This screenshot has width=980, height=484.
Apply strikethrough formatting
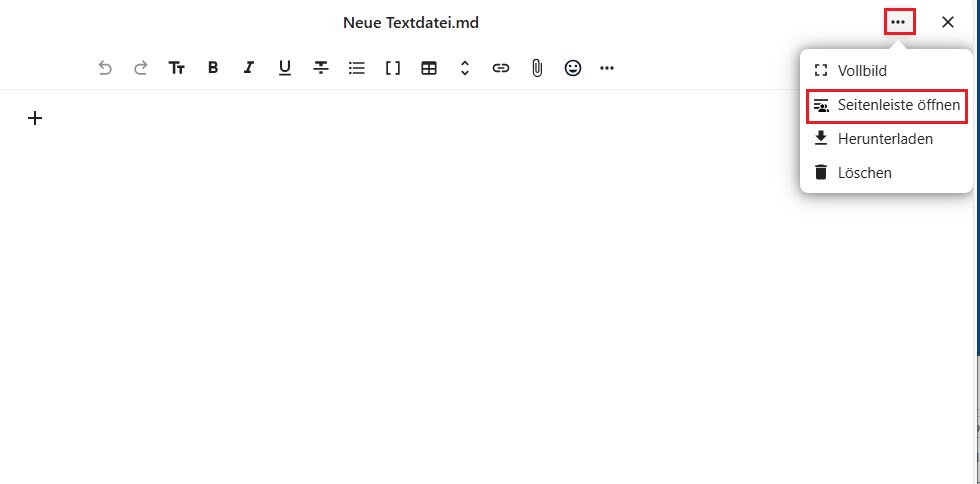point(321,68)
